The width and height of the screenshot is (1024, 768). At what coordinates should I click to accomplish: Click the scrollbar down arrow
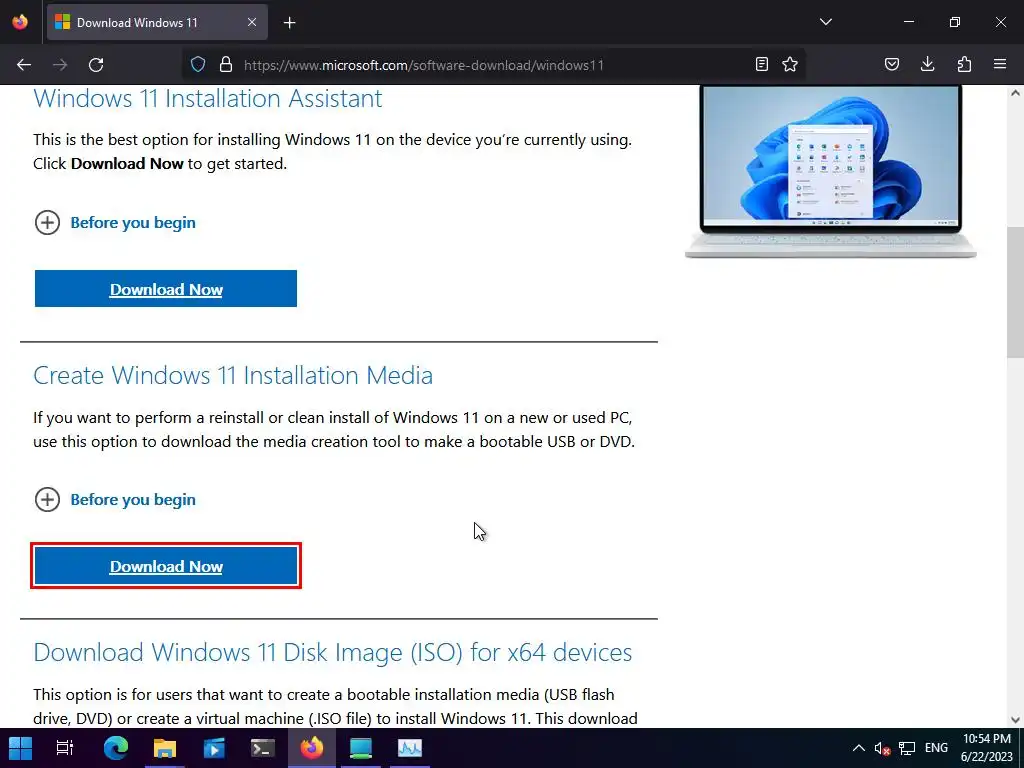point(1015,720)
